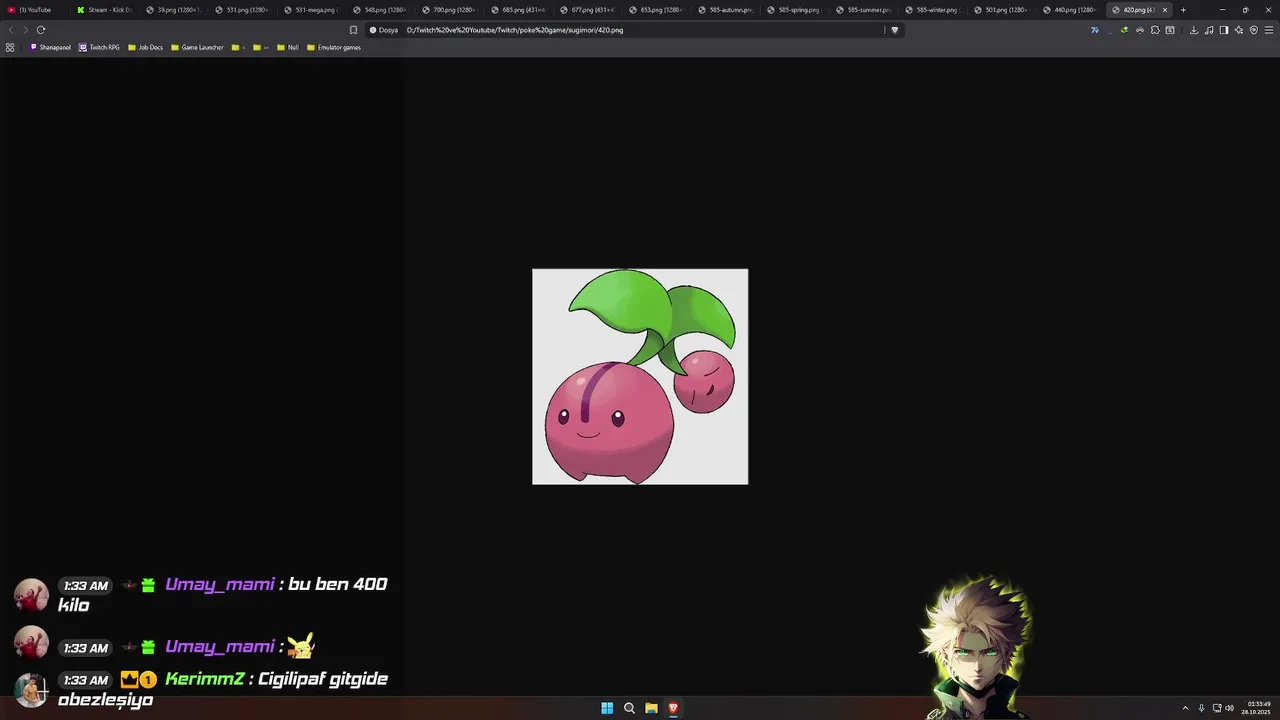Switch to the 700.png tab

[x=449, y=10]
